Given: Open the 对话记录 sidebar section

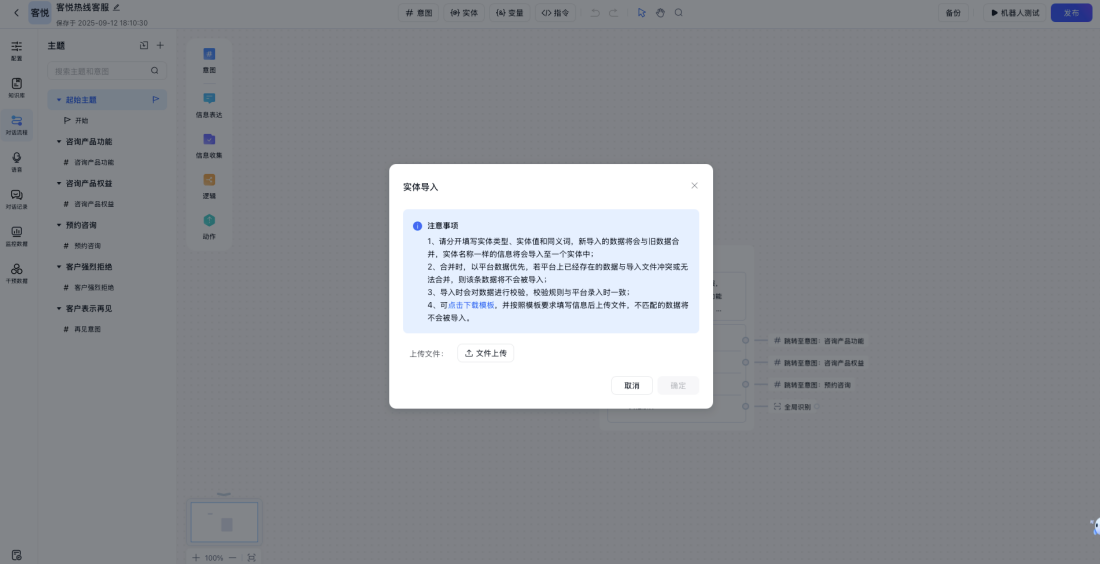Looking at the screenshot, I should [17, 199].
